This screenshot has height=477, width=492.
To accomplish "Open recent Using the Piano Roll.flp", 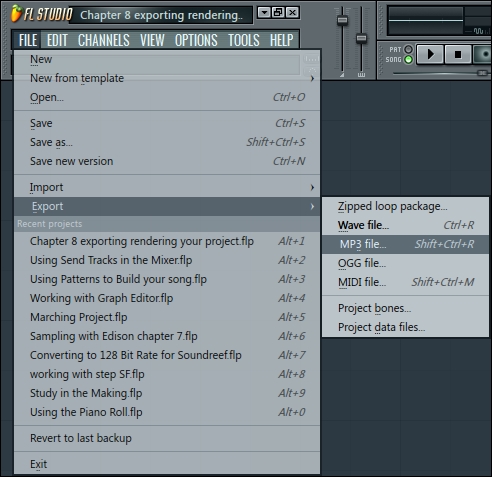I will pos(167,412).
